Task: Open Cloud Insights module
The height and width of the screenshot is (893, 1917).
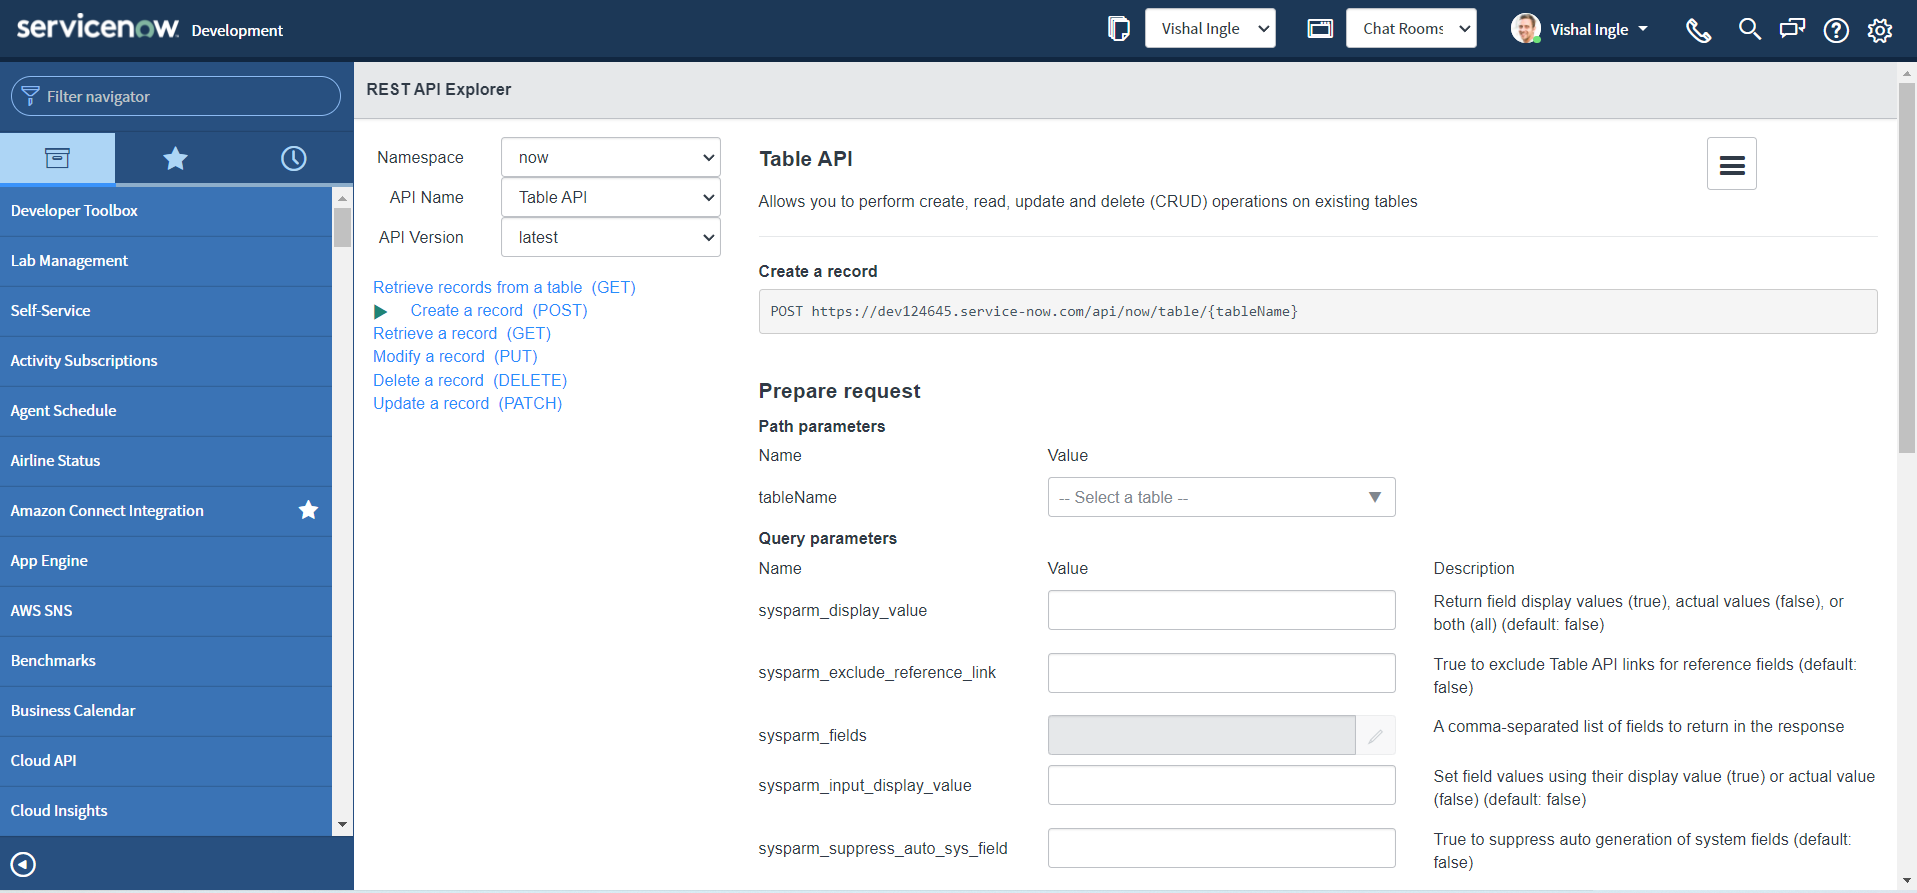Action: click(x=166, y=811)
